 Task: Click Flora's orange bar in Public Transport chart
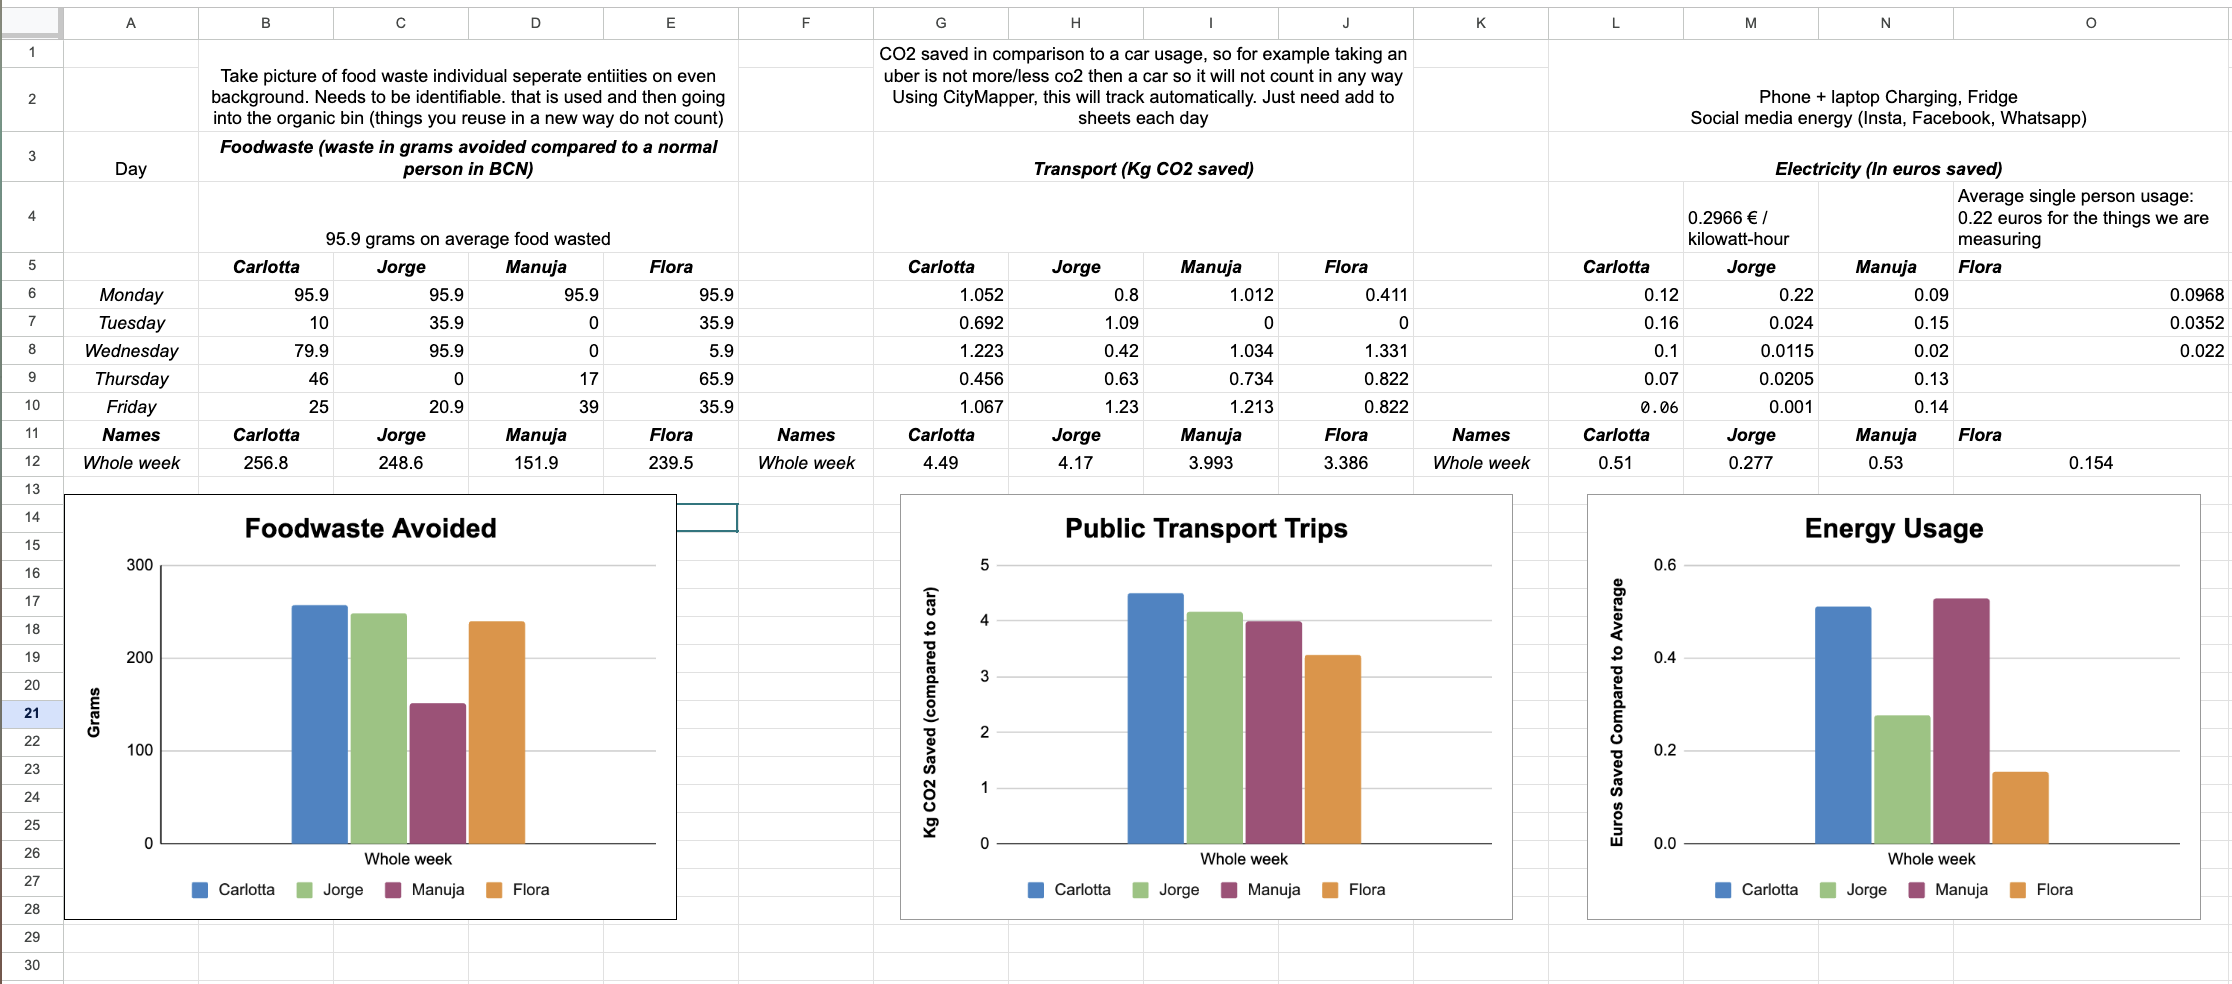coord(1333,749)
